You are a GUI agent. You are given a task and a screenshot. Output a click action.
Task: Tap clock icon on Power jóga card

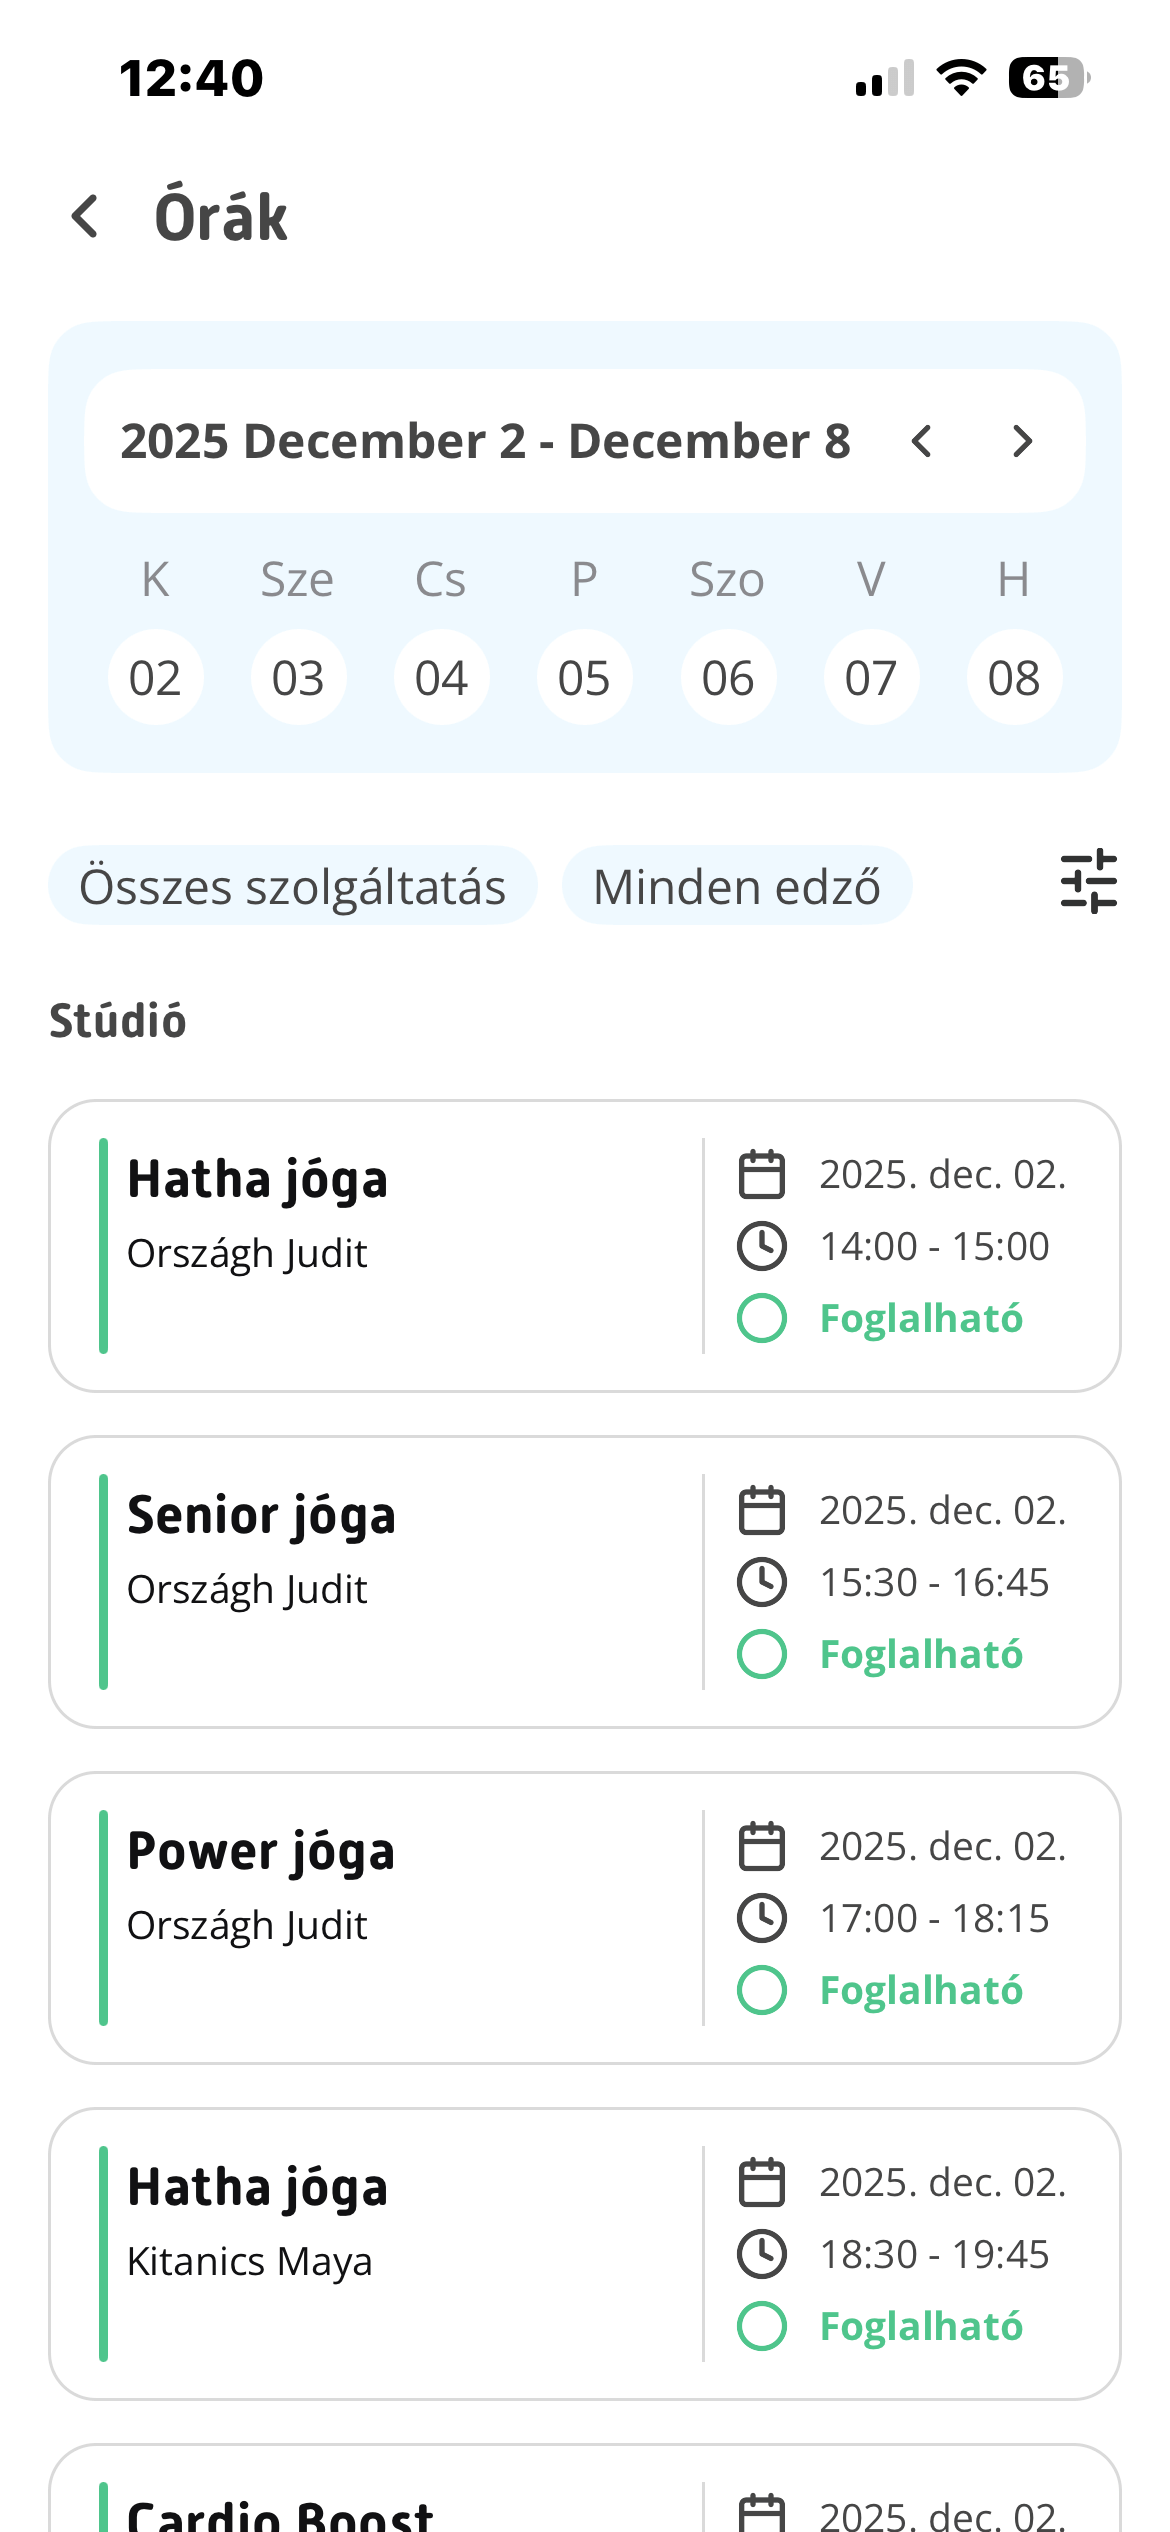pos(762,1918)
